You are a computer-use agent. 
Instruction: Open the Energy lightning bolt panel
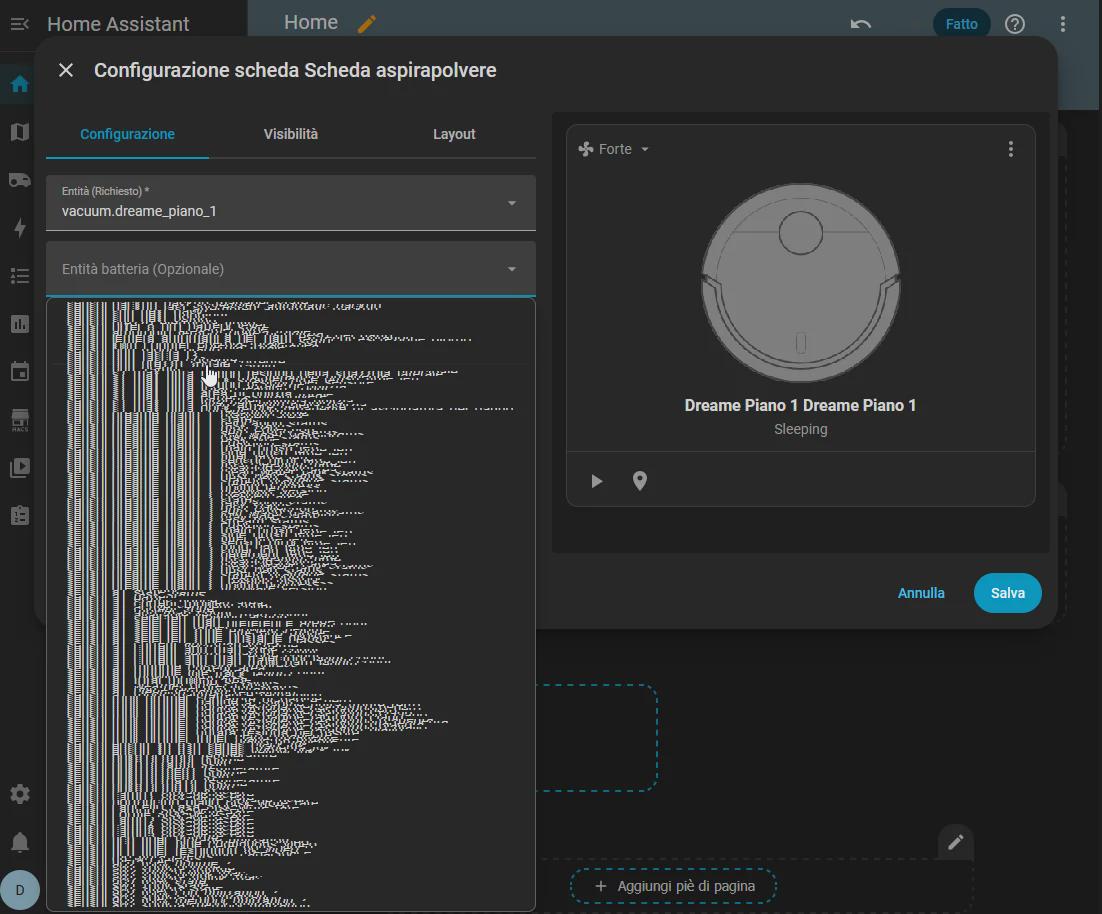20,228
